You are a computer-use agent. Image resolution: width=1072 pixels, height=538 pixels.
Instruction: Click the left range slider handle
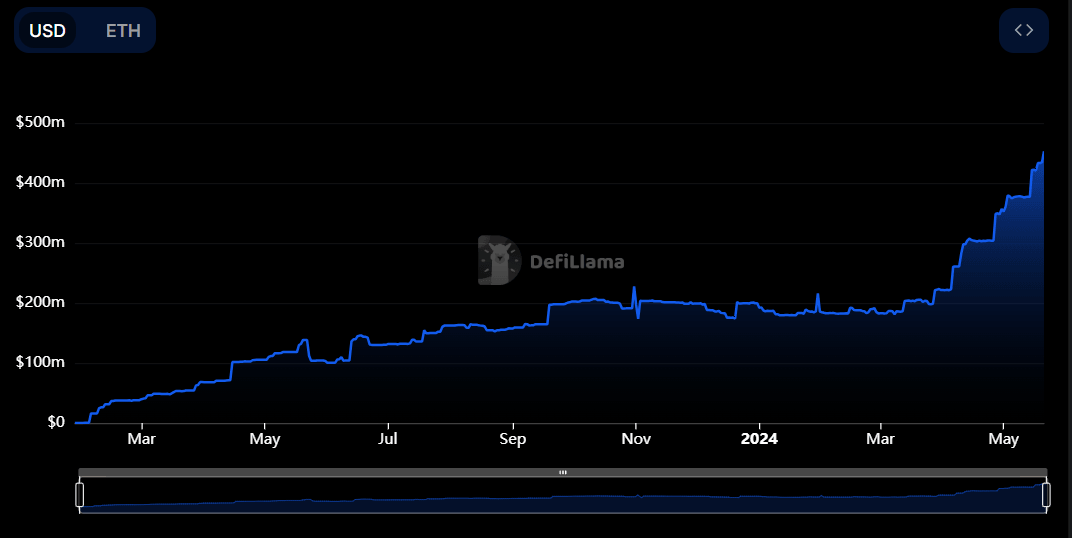coord(79,495)
